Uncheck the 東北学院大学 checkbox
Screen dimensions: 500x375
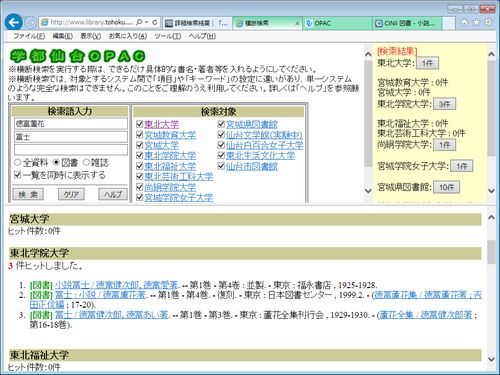tap(140, 155)
